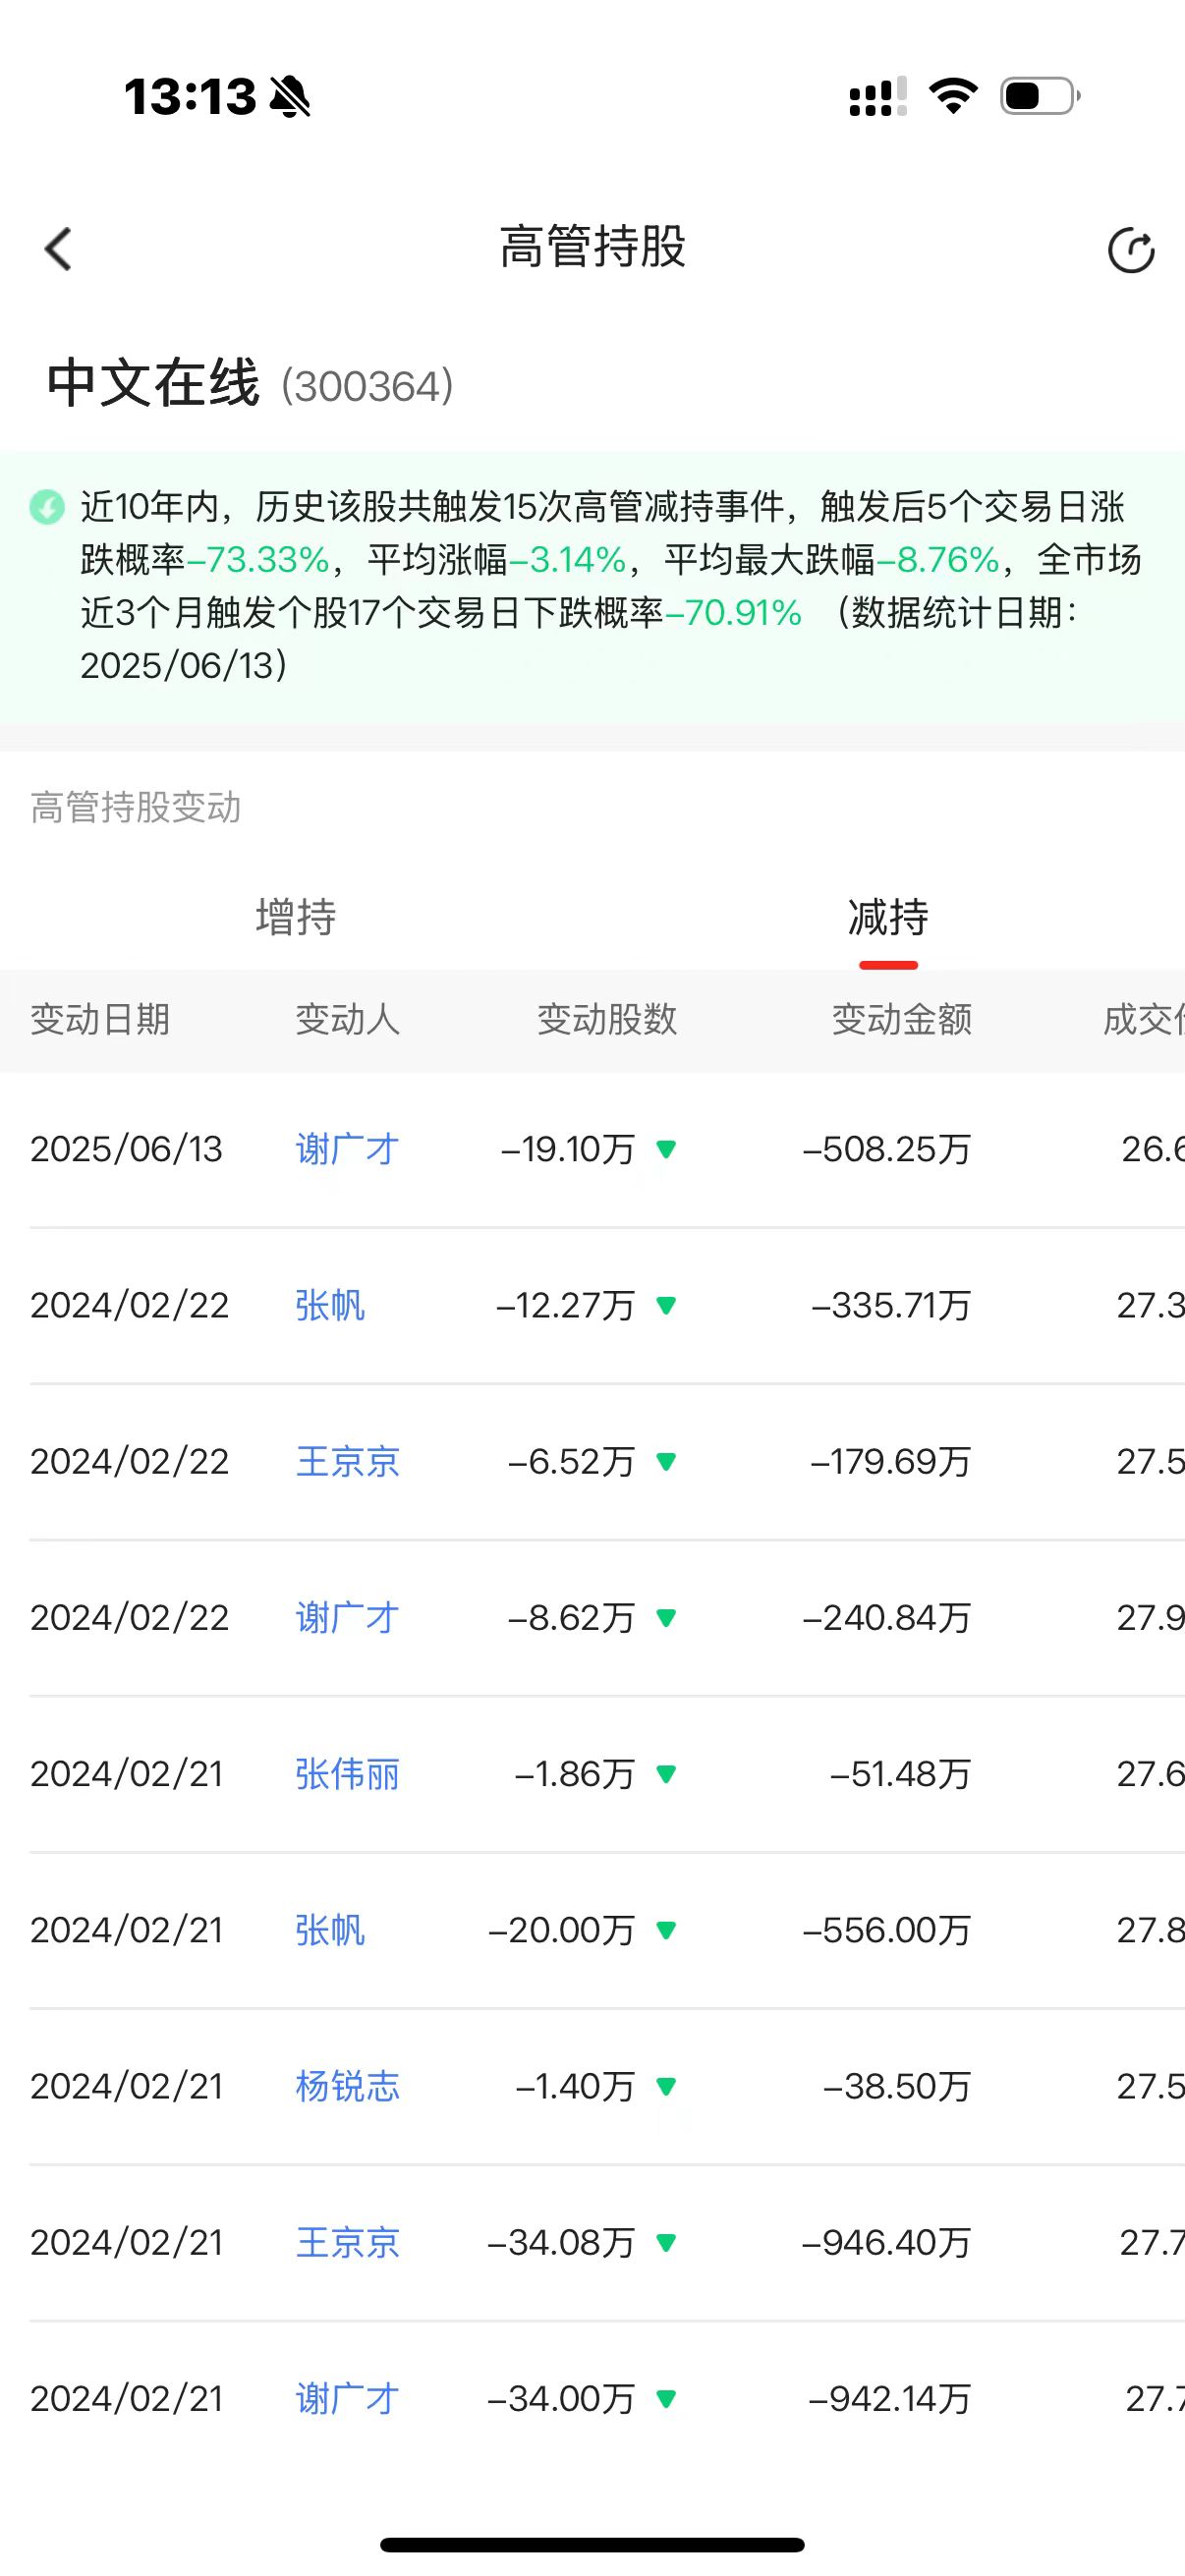Viewport: 1185px width, 2576px height.
Task: Open 王京京 in the -34.08万 row
Action: (348, 2243)
